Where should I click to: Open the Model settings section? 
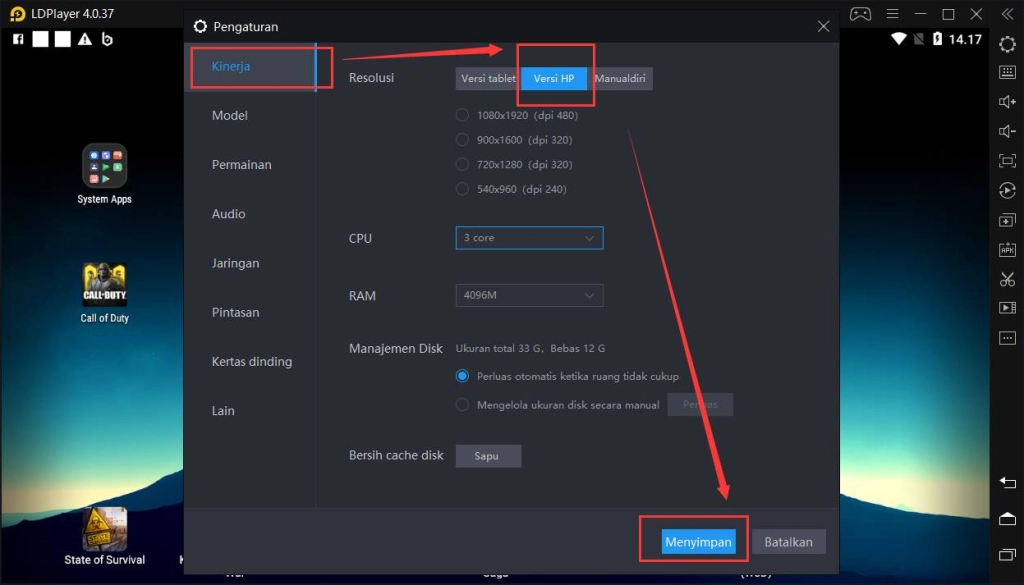pyautogui.click(x=251, y=116)
